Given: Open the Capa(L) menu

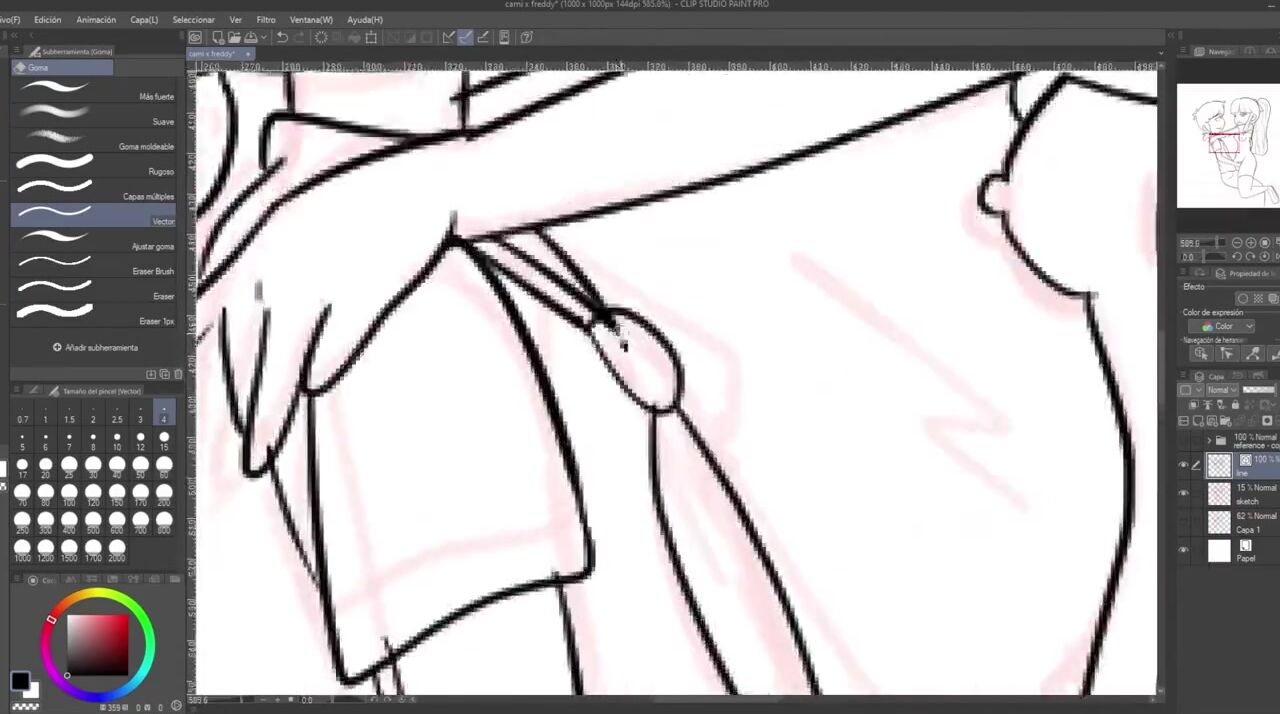Looking at the screenshot, I should (x=144, y=20).
